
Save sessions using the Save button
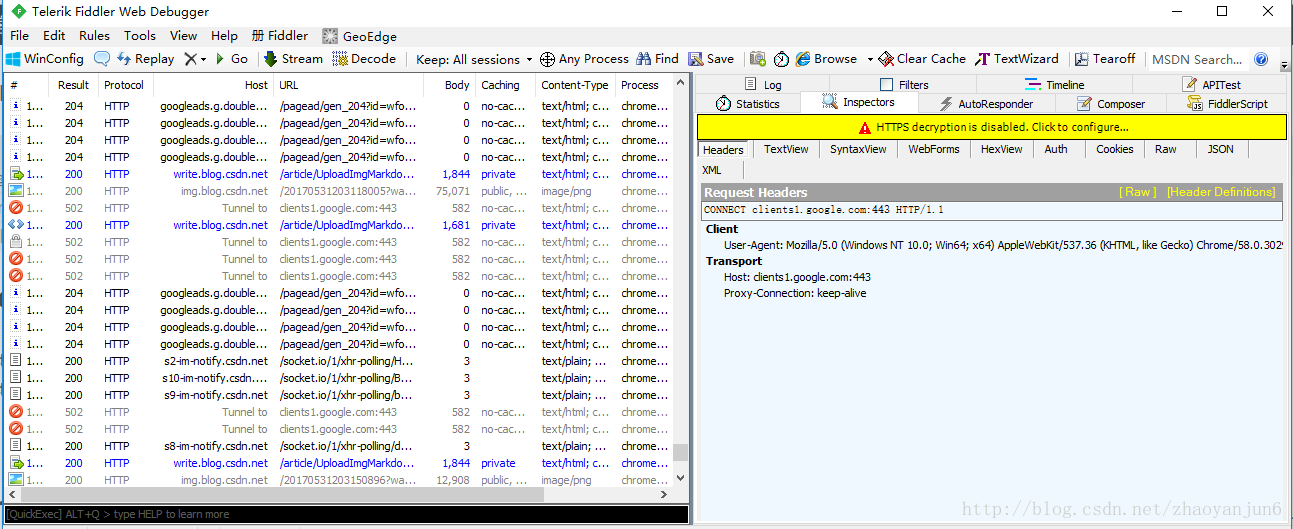[x=711, y=59]
